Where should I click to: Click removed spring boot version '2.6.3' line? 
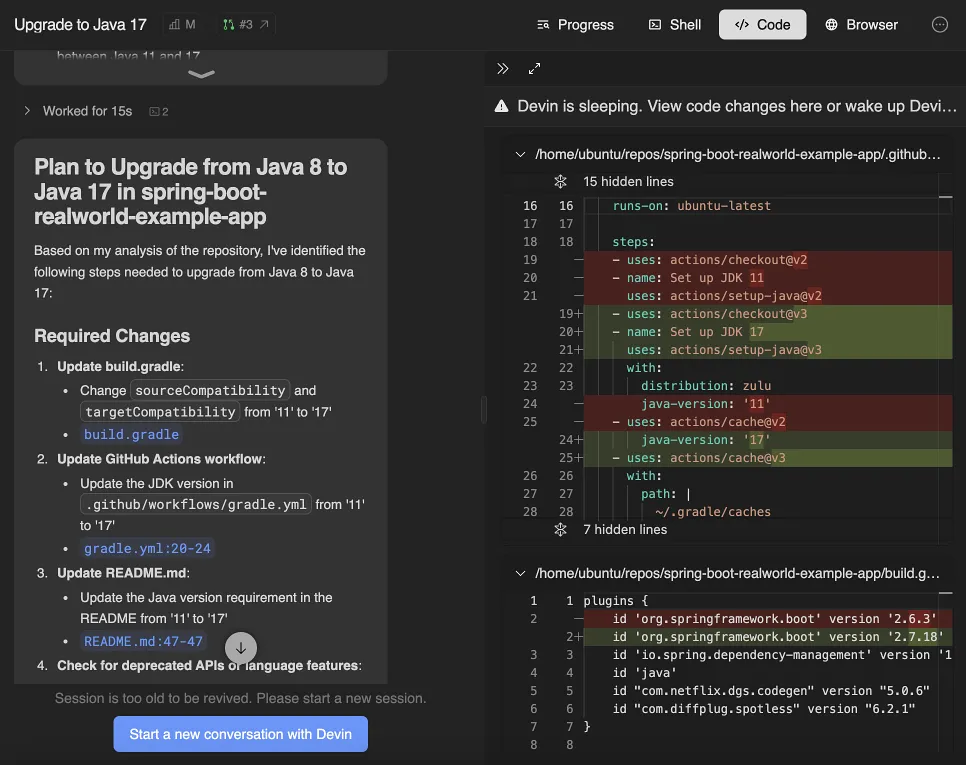(x=768, y=618)
